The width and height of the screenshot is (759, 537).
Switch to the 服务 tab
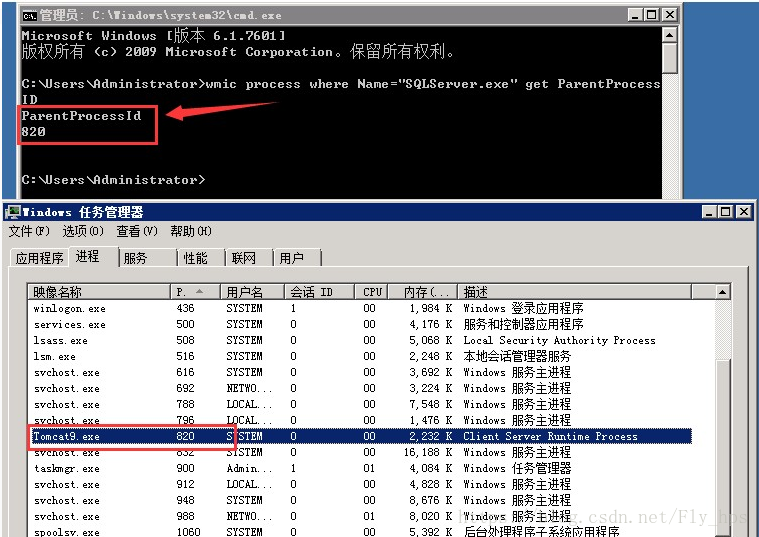[x=148, y=258]
